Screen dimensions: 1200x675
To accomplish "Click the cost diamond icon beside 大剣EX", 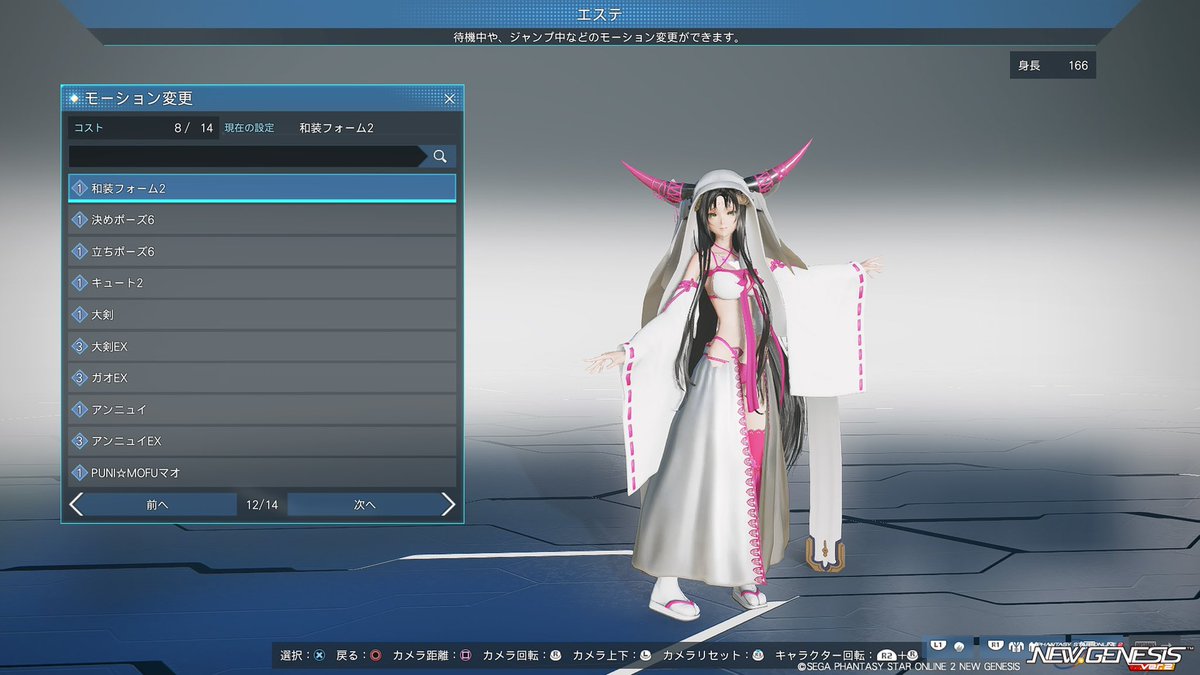I will tap(79, 346).
